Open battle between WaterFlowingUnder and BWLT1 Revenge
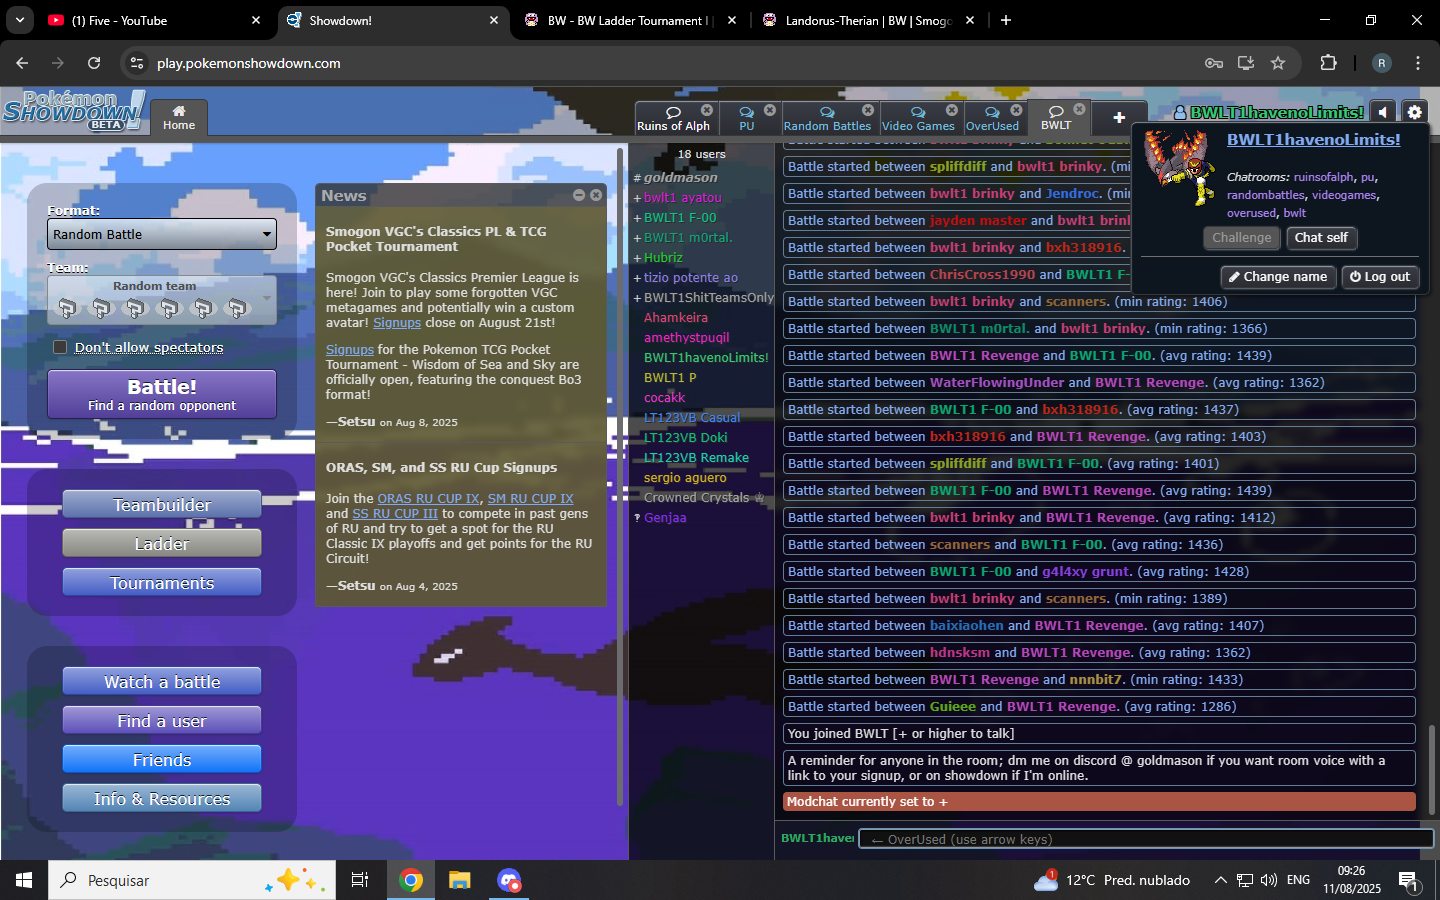Viewport: 1440px width, 900px height. [x=1099, y=383]
